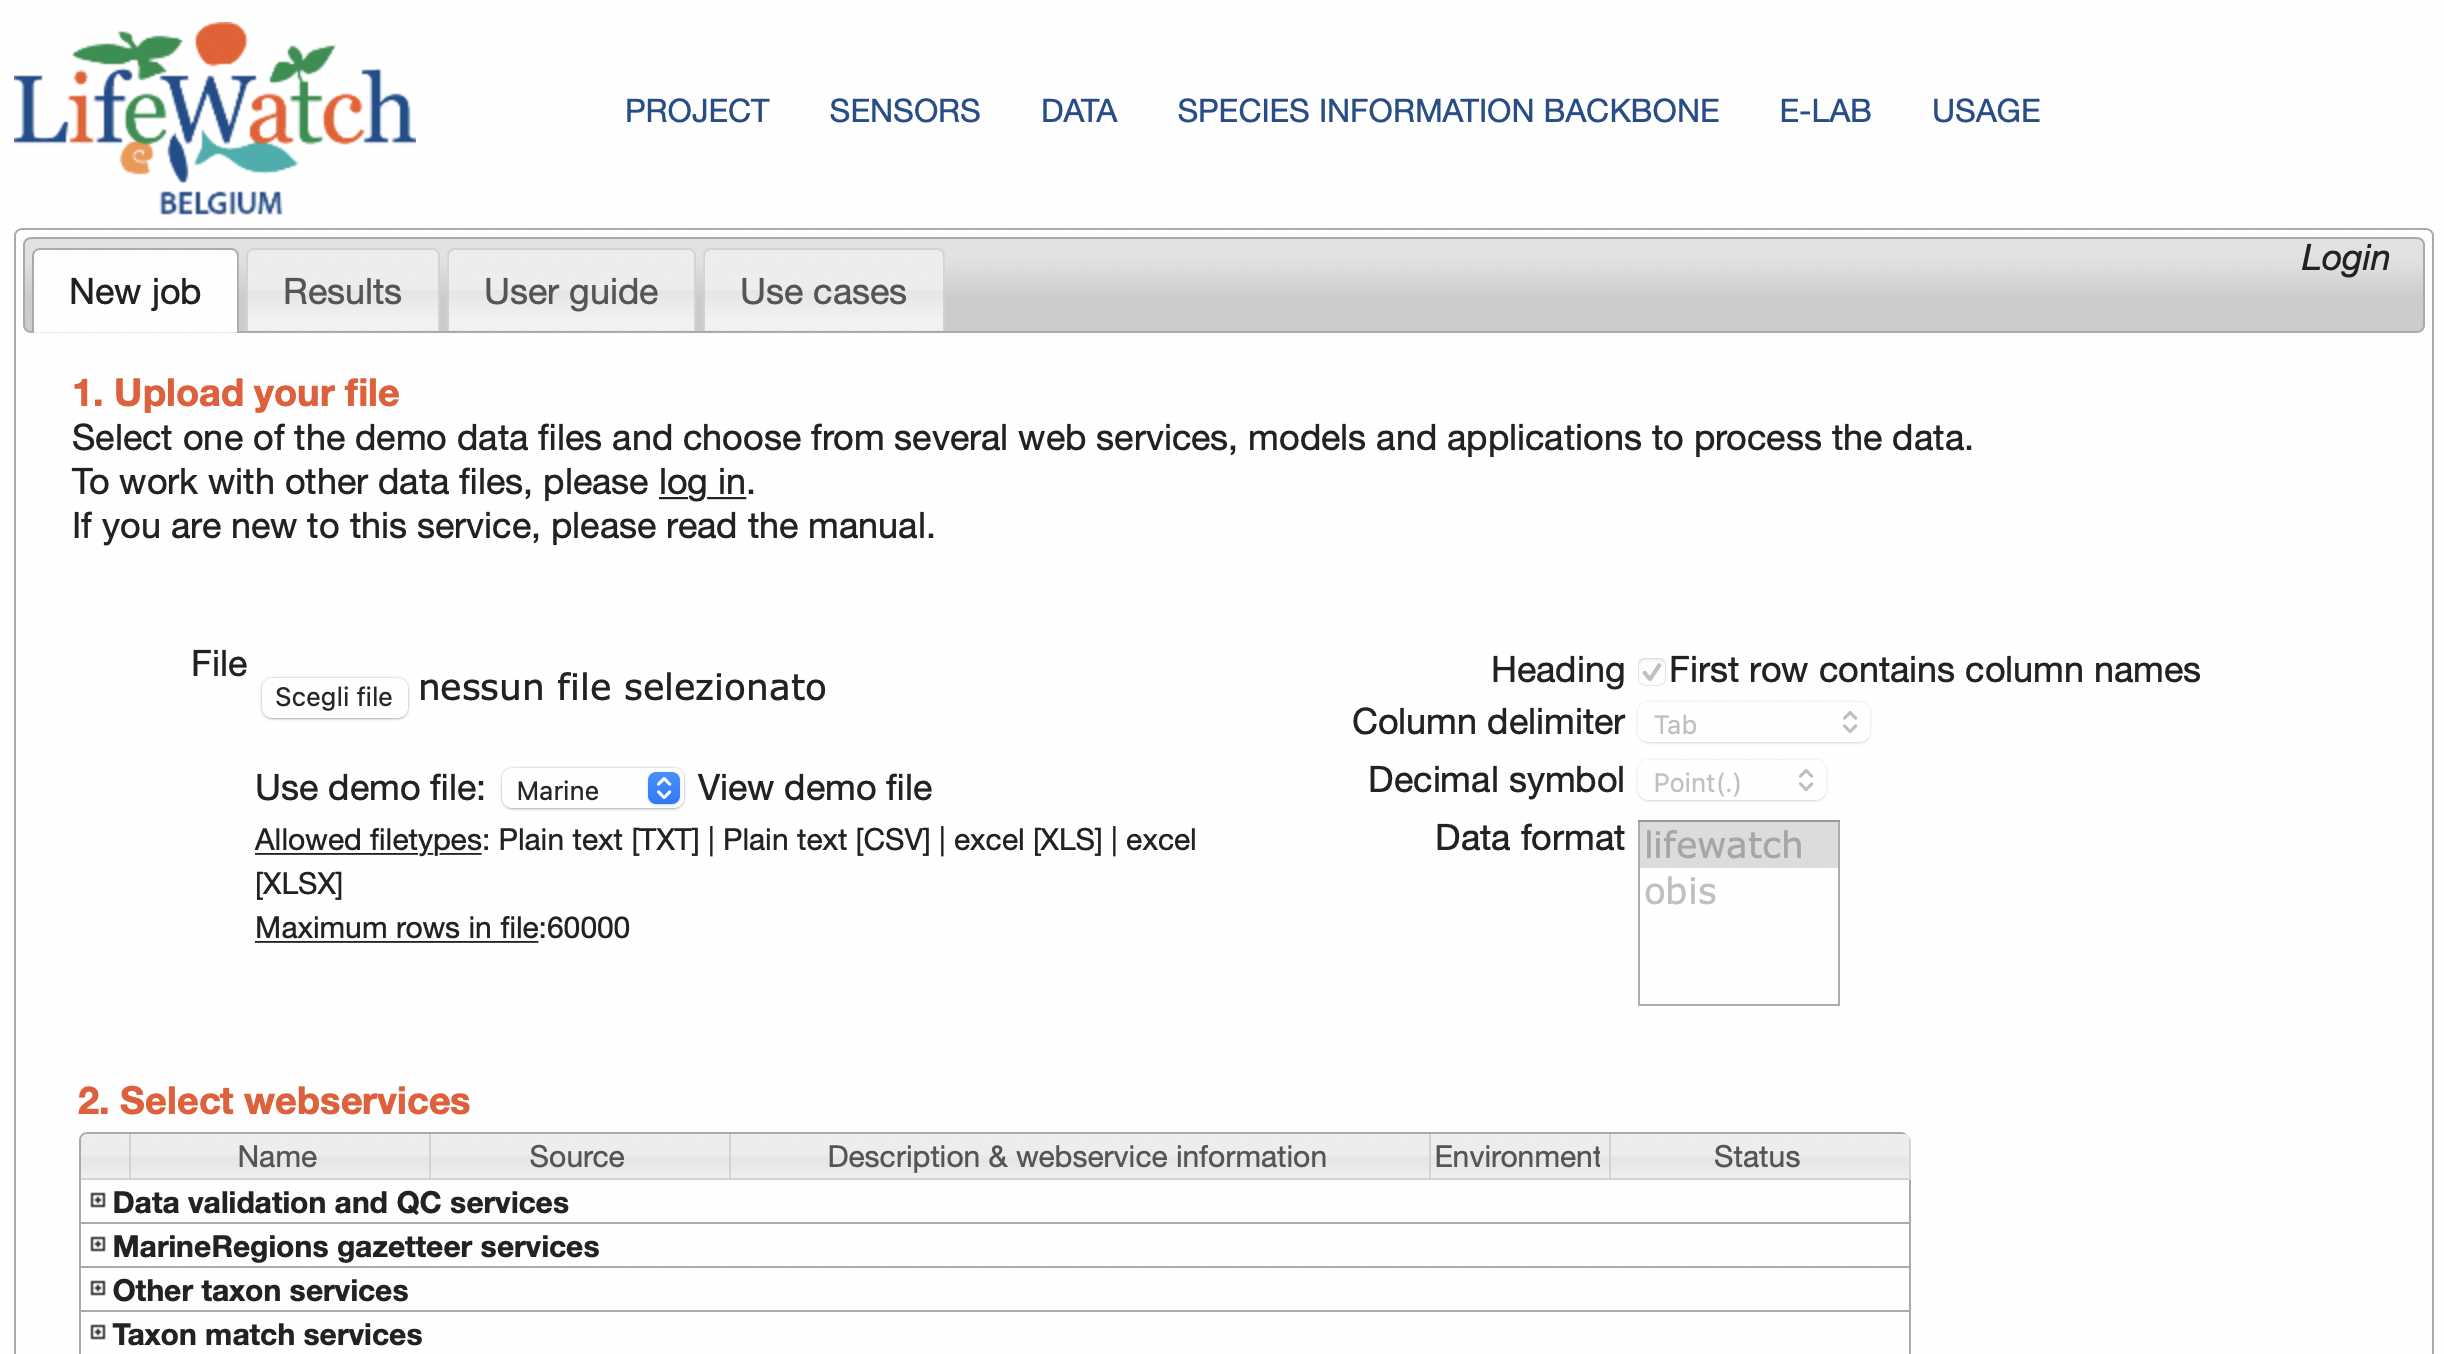Open the Use cases tab

tap(823, 291)
